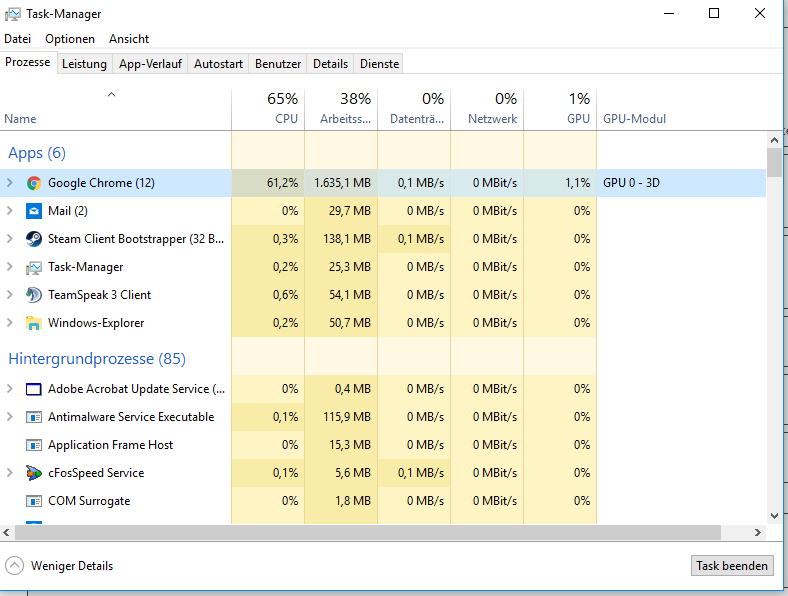Switch to the Leistung tab
This screenshot has width=788, height=596.
coord(84,64)
